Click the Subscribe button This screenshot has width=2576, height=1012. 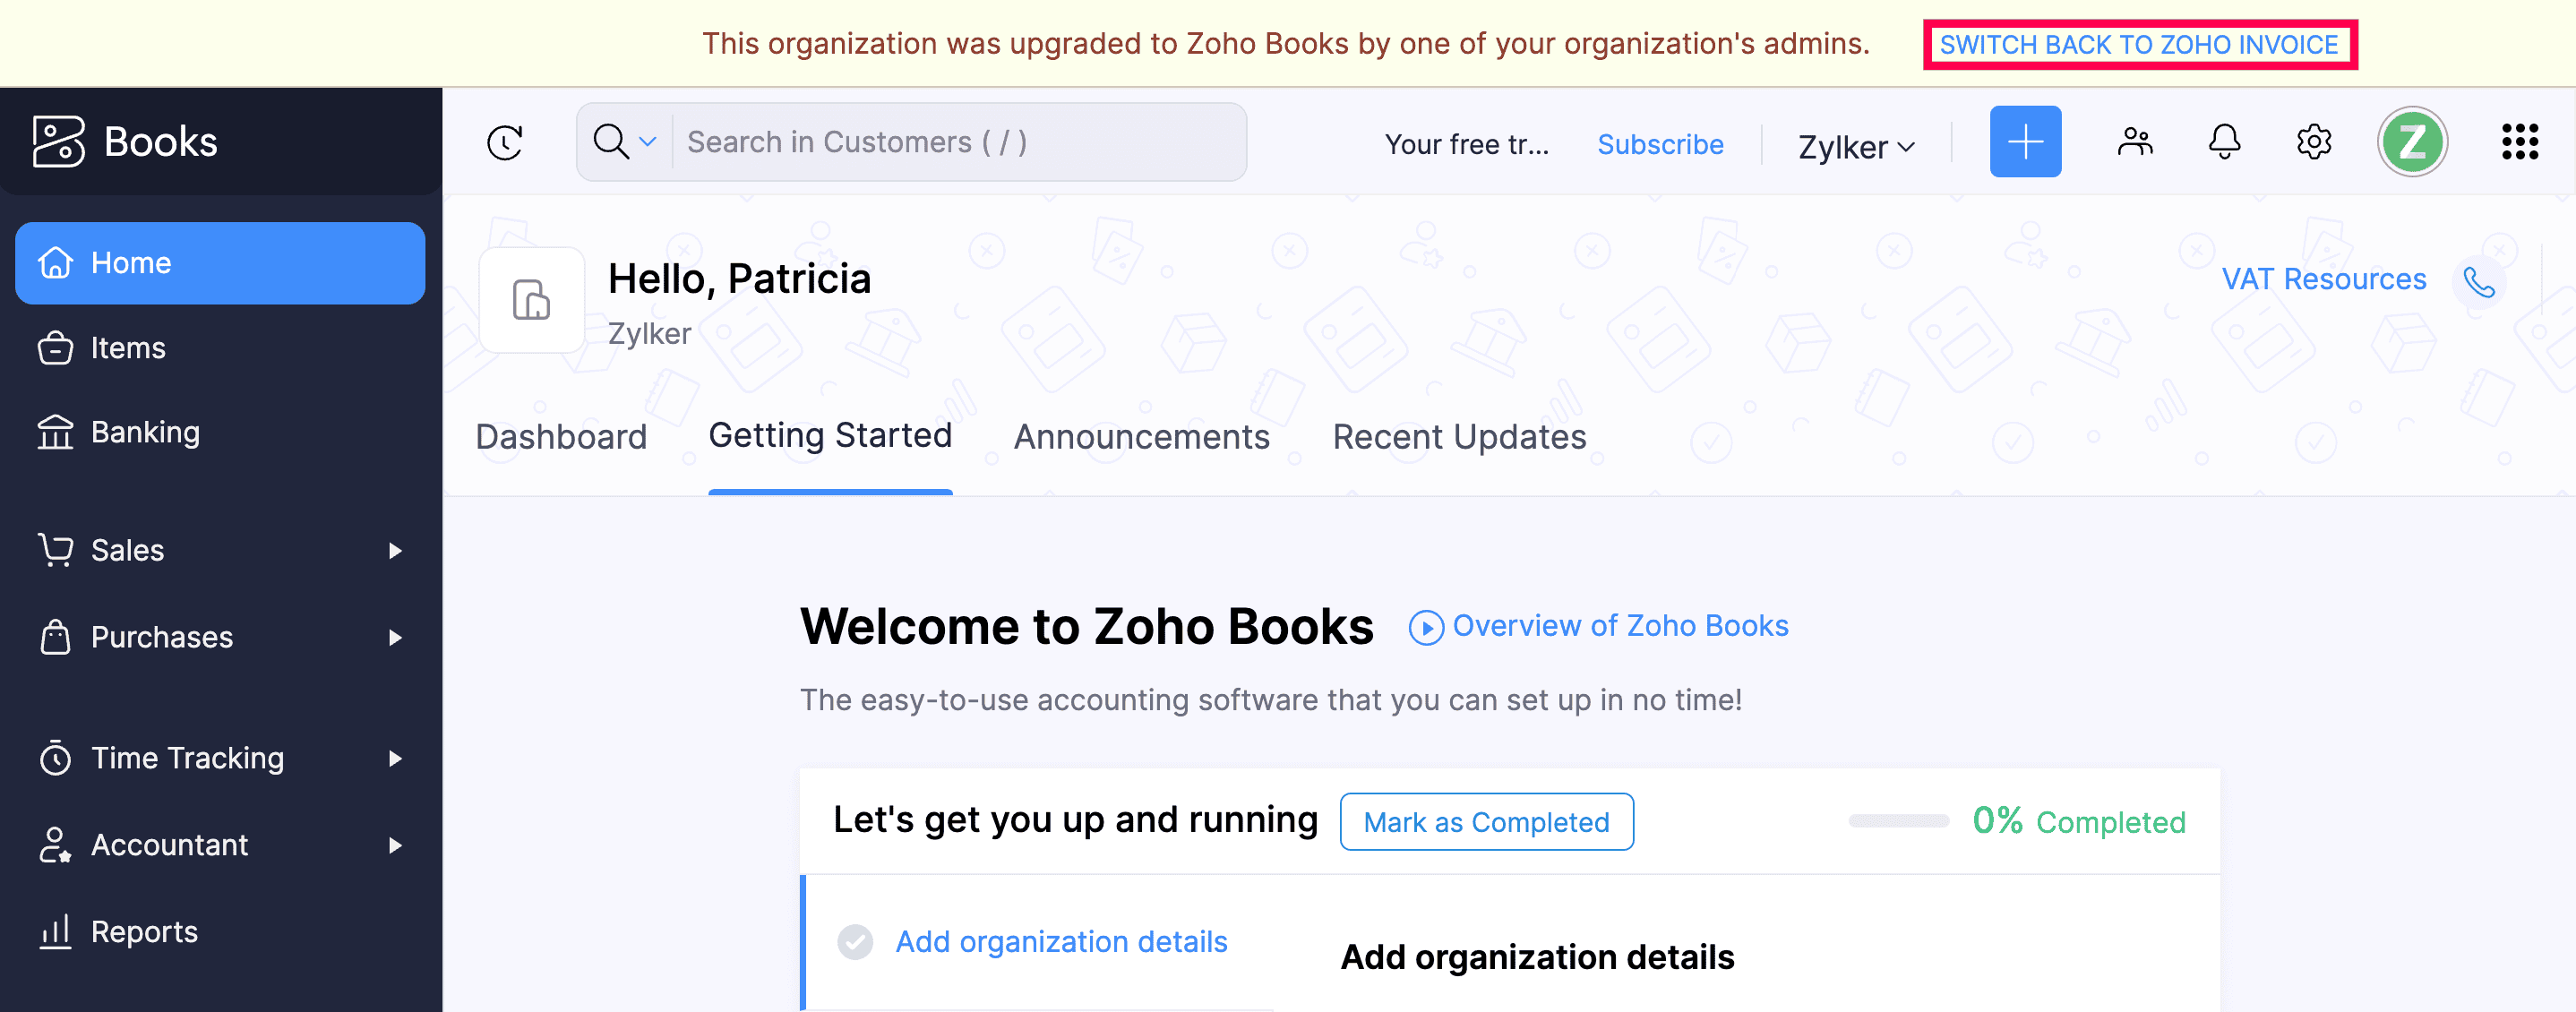click(x=1661, y=143)
